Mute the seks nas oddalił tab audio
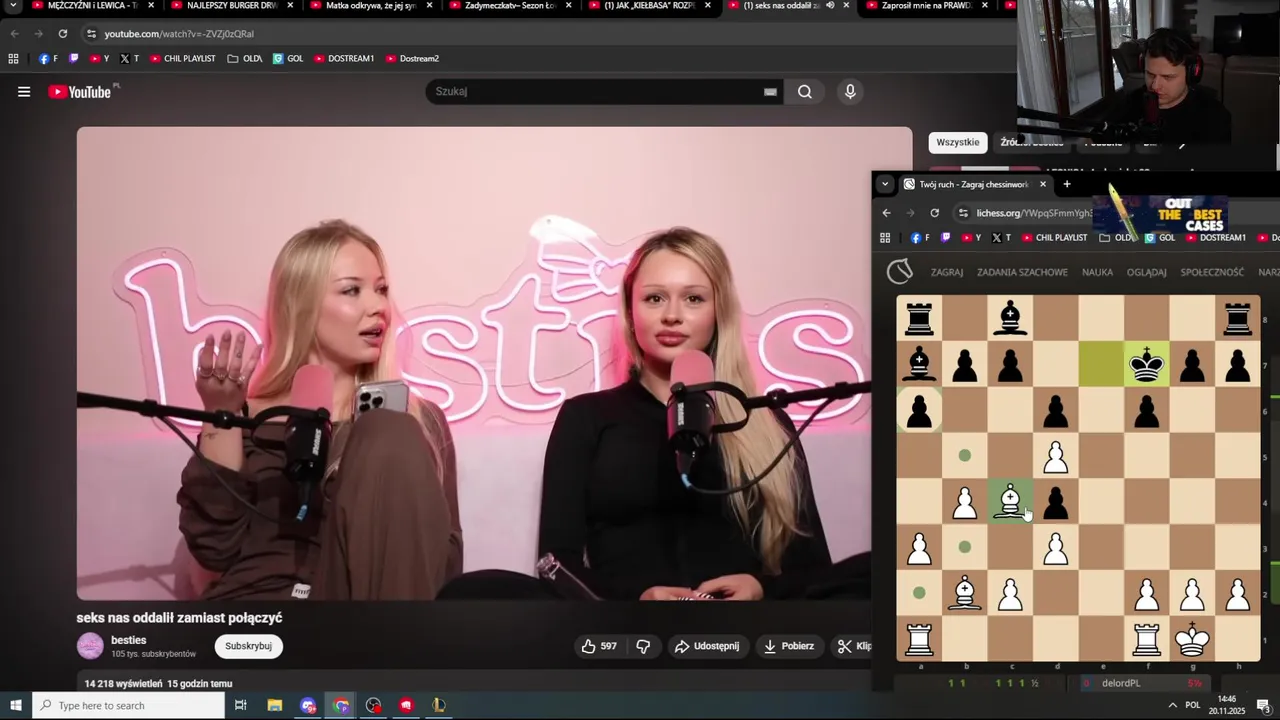The image size is (1280, 720). coord(830,6)
